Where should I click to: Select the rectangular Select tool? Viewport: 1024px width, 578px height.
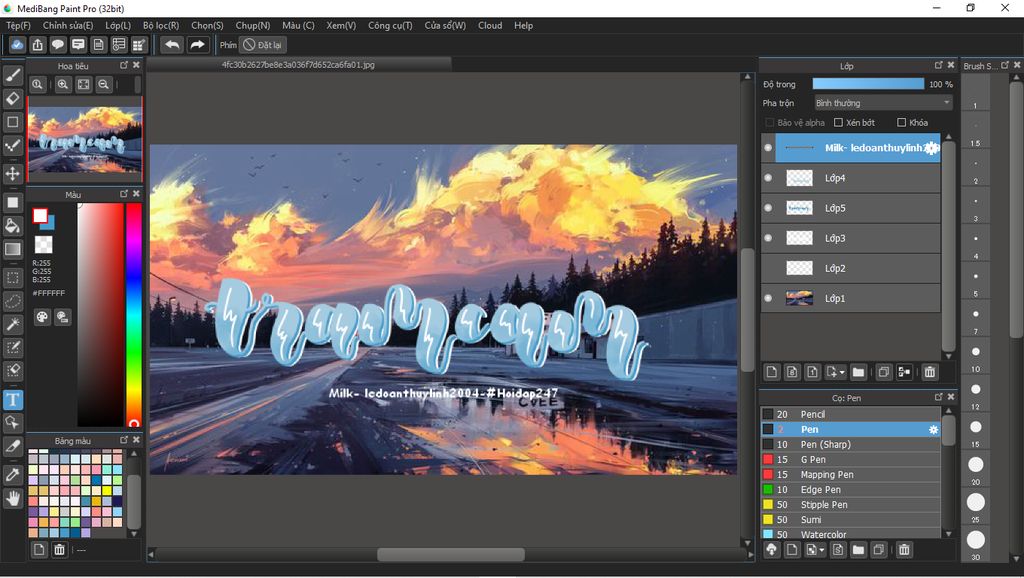coord(12,278)
